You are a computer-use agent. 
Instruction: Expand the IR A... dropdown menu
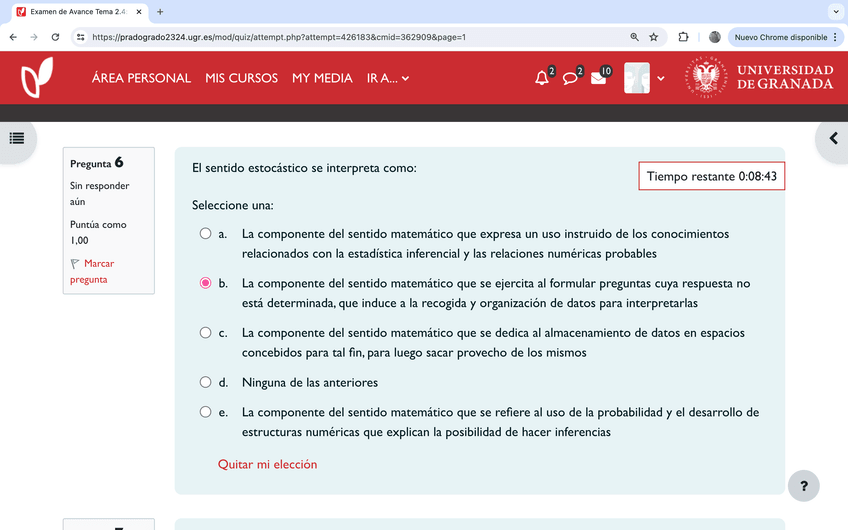[x=388, y=78]
